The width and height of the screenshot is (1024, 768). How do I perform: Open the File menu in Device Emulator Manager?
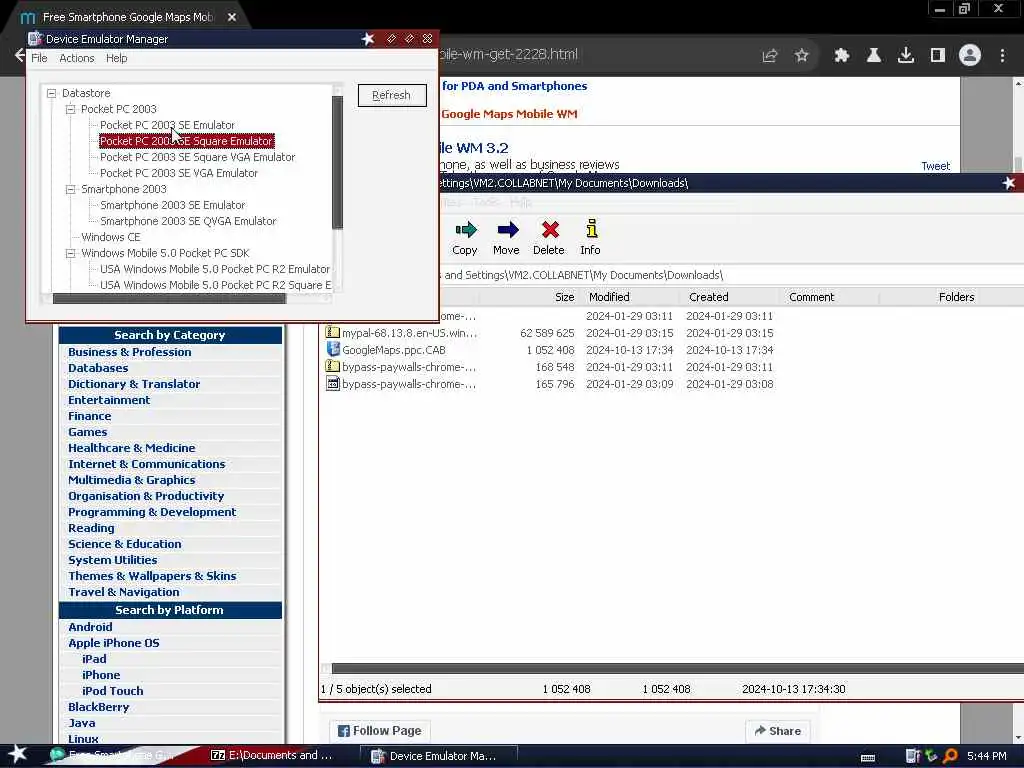click(39, 58)
